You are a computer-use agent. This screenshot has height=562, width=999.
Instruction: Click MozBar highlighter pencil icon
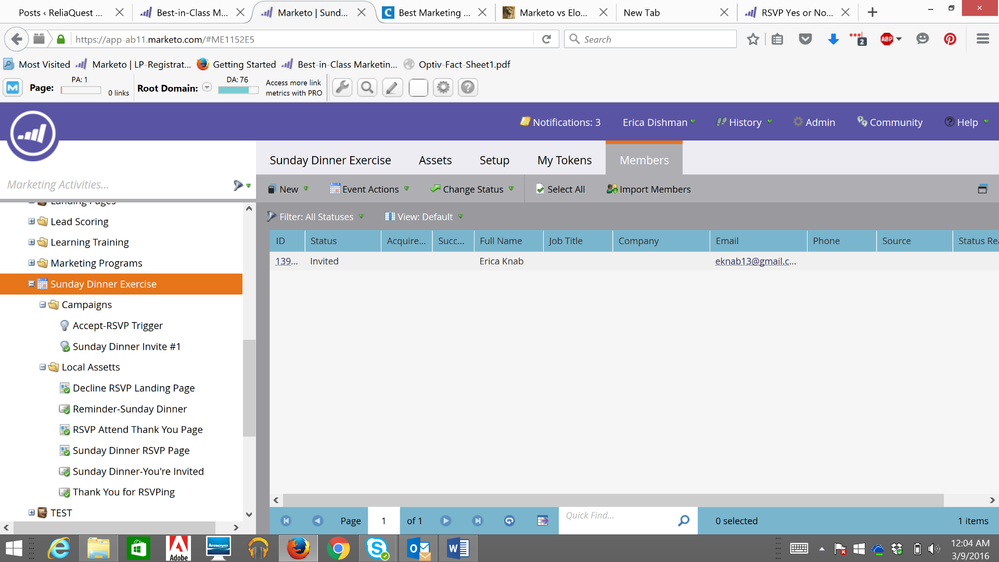coord(392,87)
